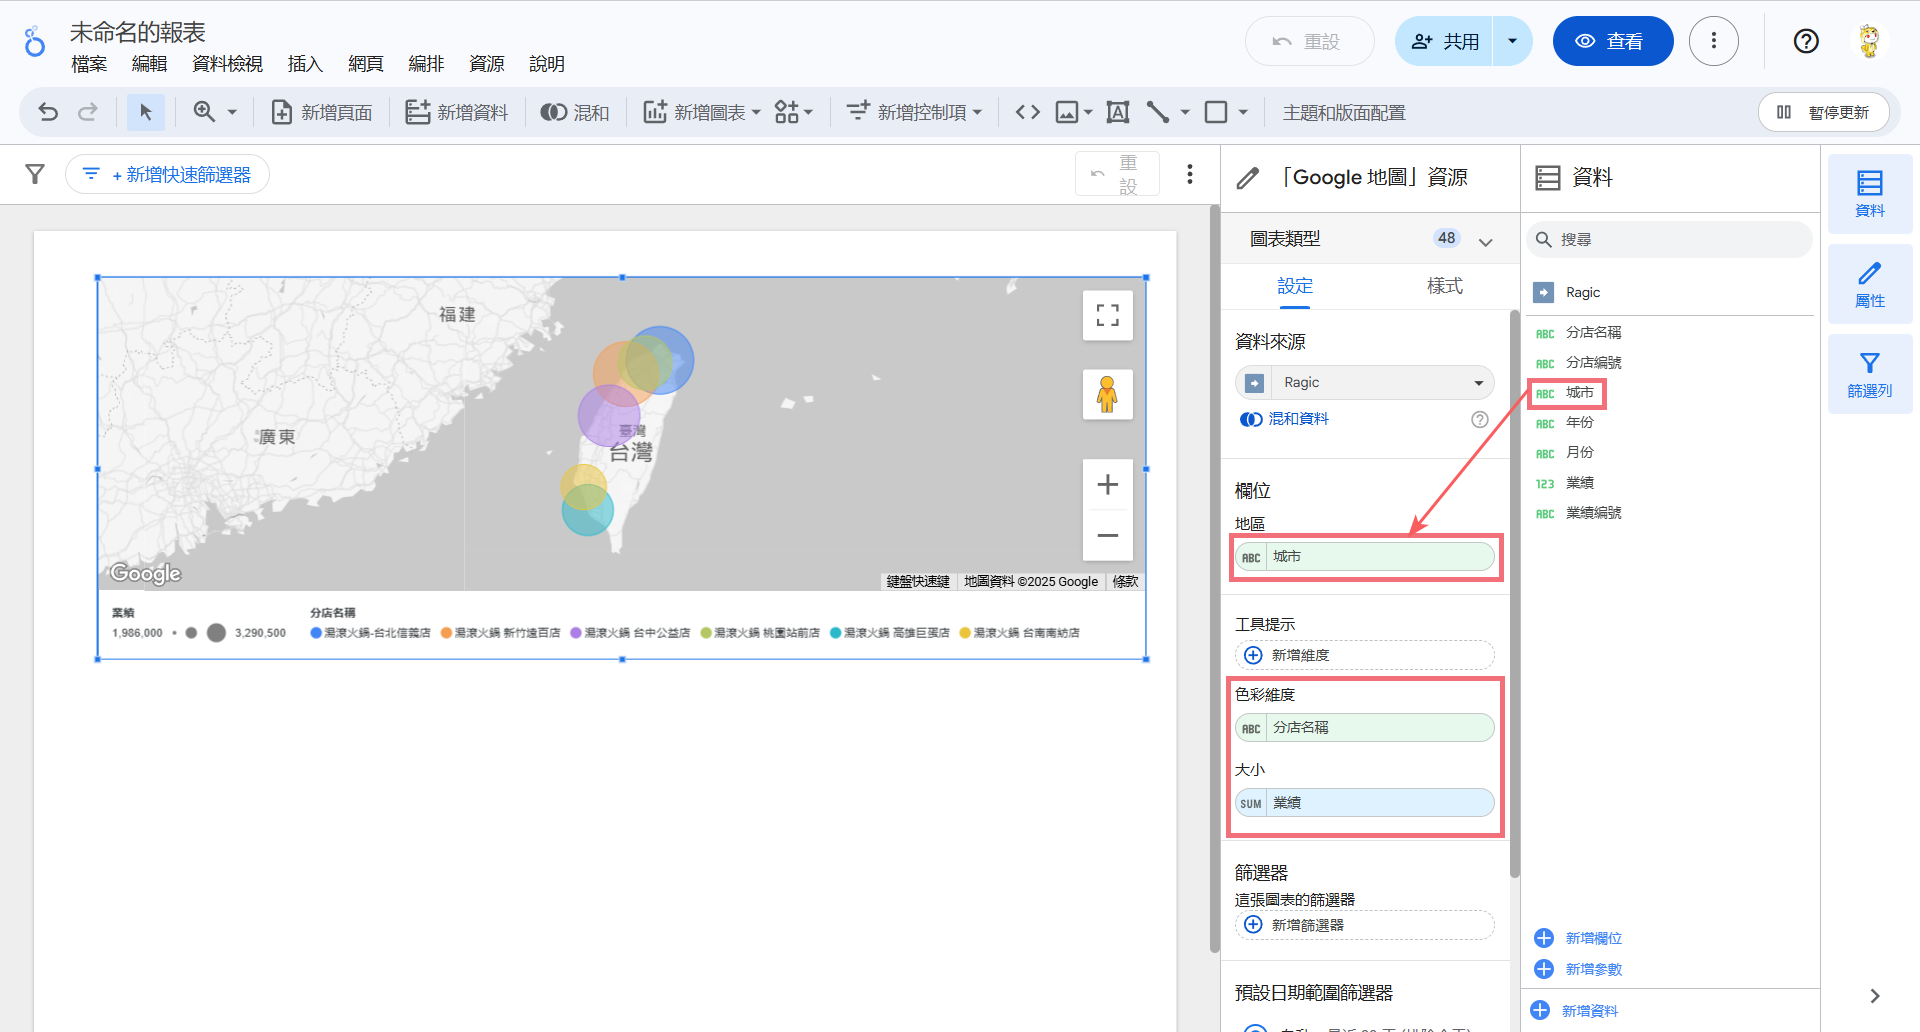The width and height of the screenshot is (1920, 1032).
Task: Click the 分店名稱 color dimension chip
Action: pyautogui.click(x=1364, y=728)
